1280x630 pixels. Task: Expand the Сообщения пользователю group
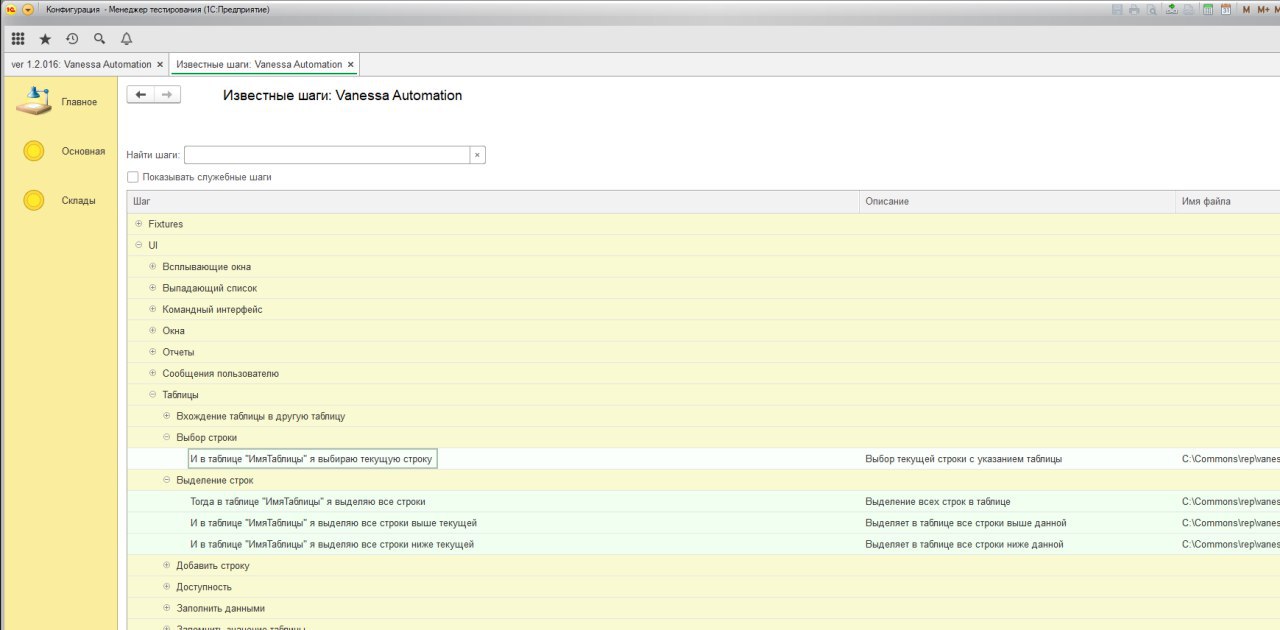(x=153, y=373)
